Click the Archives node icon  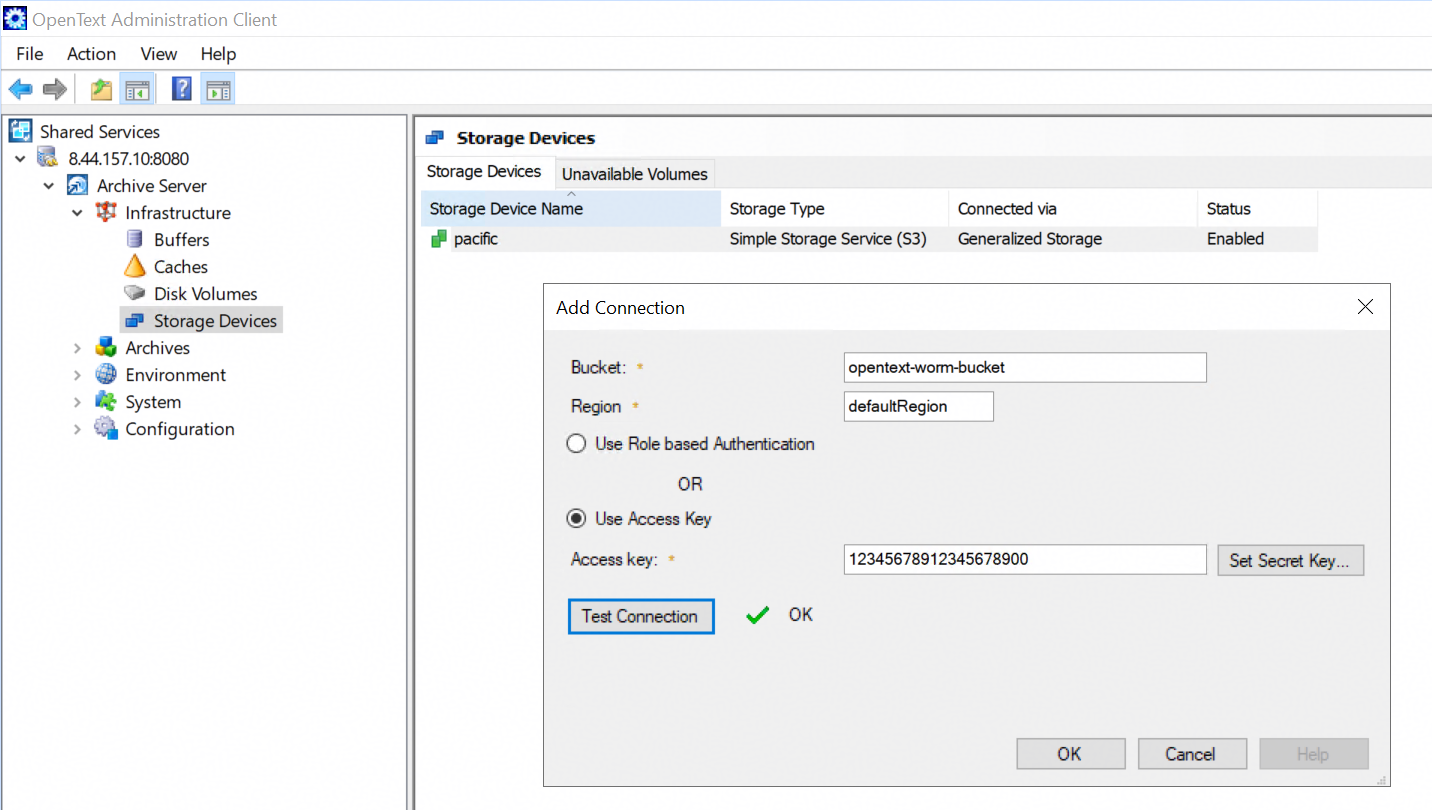(105, 347)
